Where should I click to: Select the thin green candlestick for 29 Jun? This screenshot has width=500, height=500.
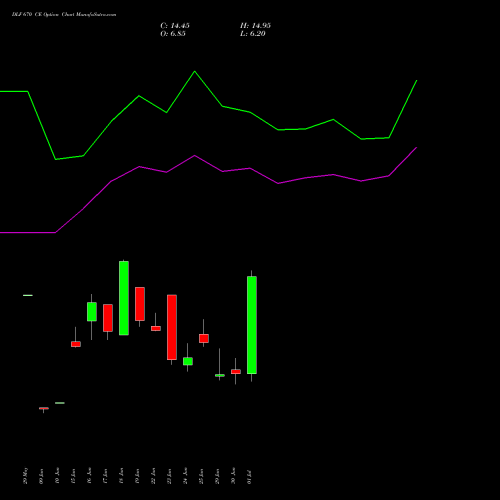tap(220, 375)
